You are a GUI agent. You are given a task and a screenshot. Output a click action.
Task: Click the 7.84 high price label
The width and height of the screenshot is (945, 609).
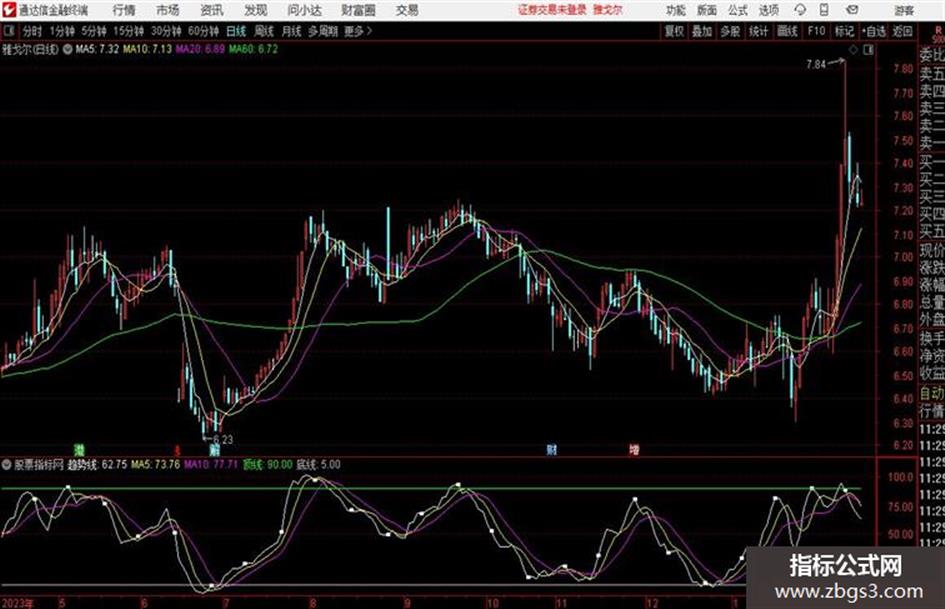pos(816,64)
